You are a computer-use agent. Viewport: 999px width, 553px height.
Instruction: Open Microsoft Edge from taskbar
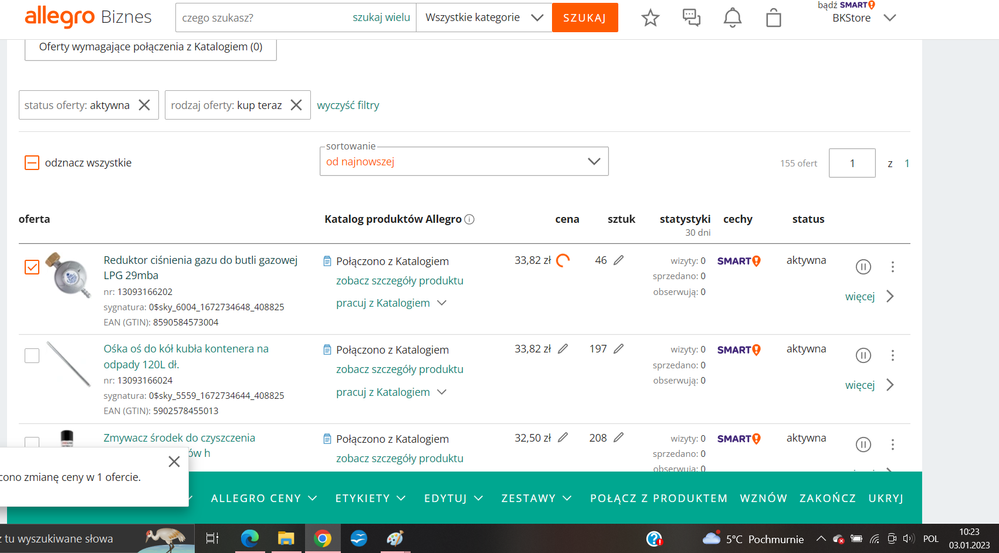tap(249, 538)
